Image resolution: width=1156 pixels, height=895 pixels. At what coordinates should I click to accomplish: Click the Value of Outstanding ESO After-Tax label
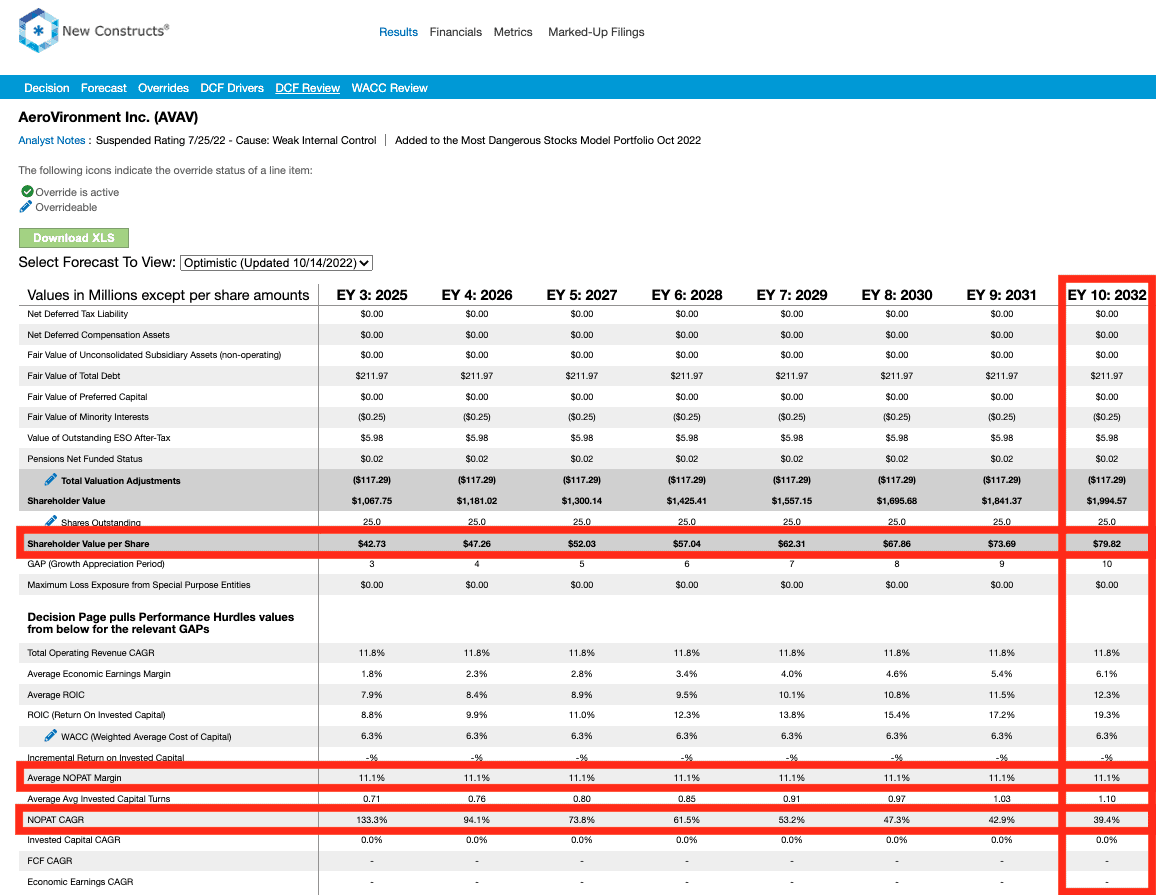coord(99,438)
